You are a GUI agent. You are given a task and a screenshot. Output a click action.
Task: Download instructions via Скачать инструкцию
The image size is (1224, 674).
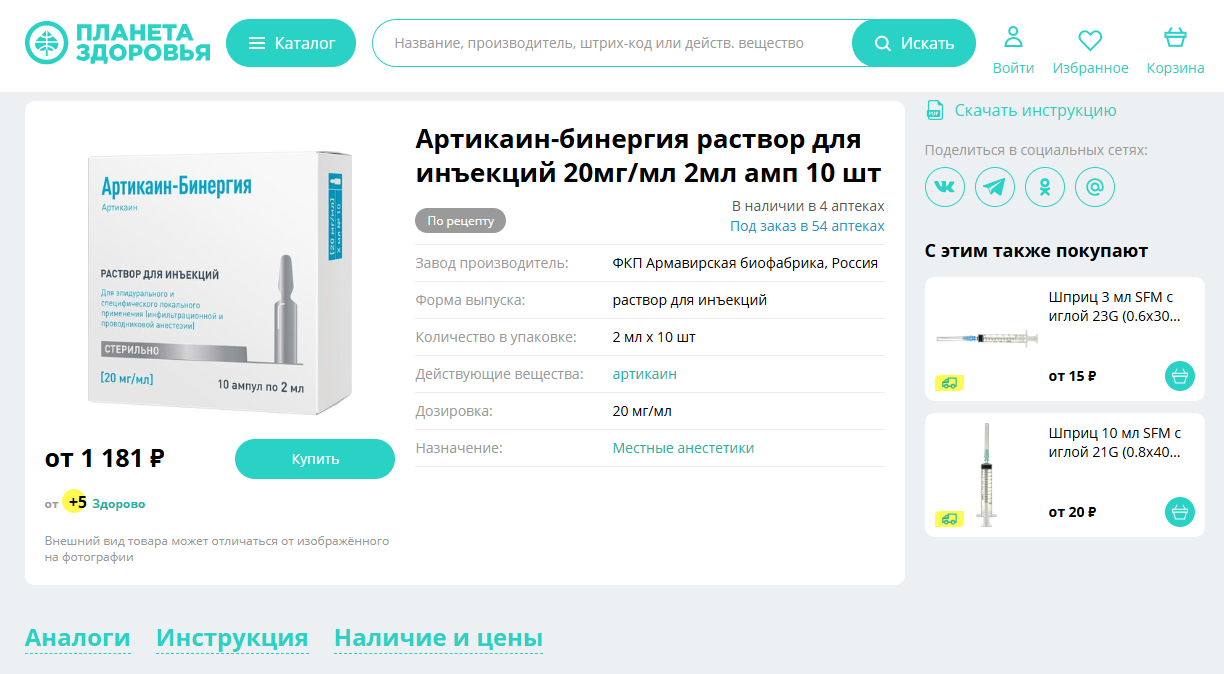click(x=1034, y=110)
